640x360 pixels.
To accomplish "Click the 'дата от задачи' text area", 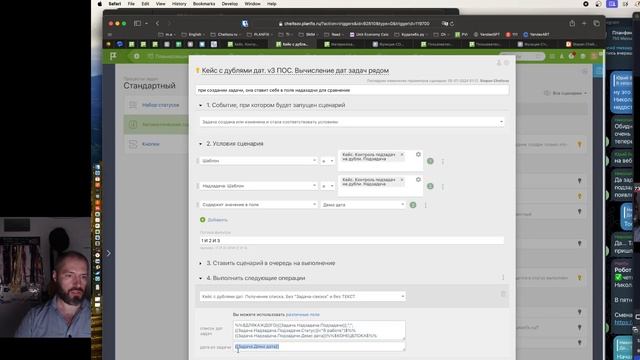I will pos(319,347).
